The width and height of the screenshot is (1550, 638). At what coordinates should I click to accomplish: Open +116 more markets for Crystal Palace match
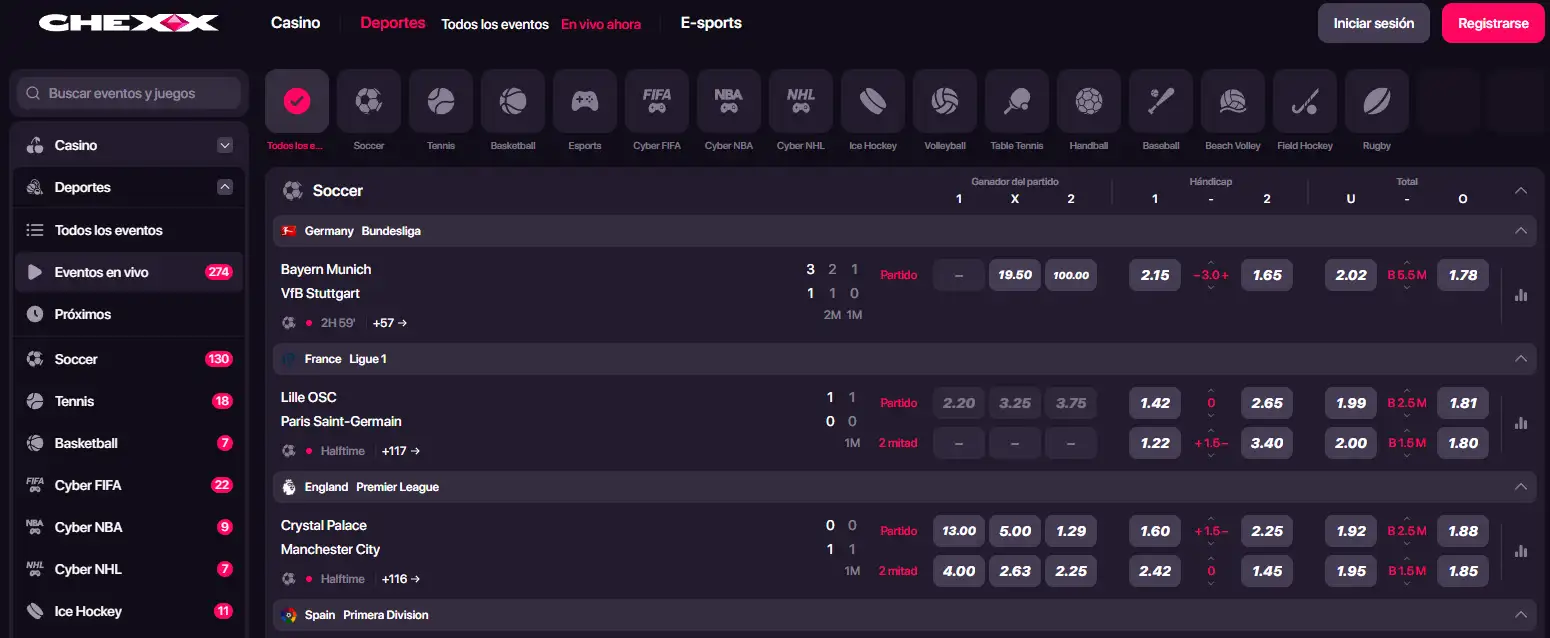(x=401, y=579)
